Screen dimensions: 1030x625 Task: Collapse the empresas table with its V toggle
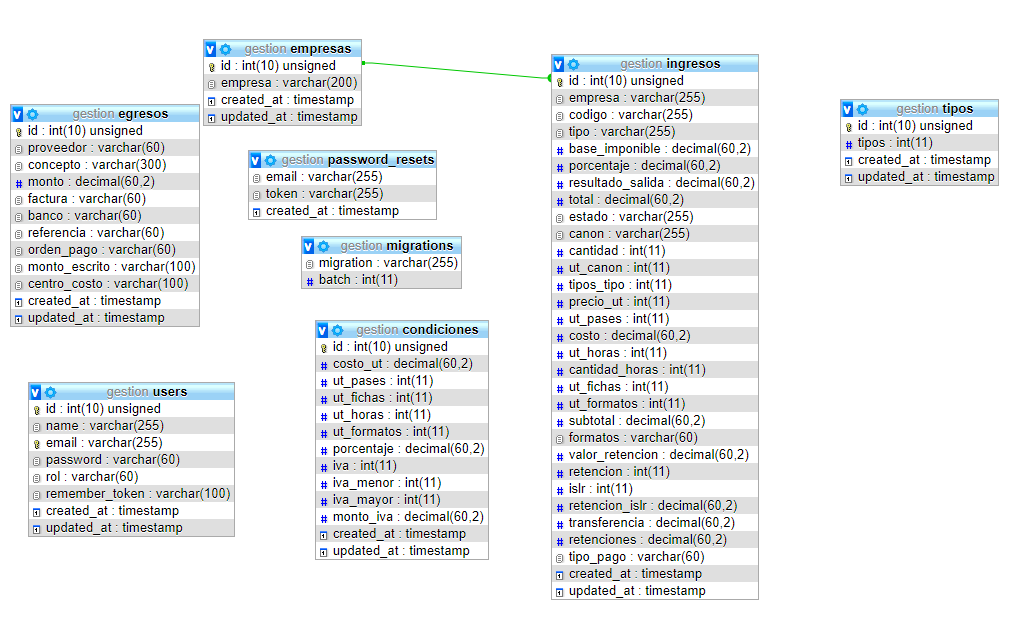tap(210, 49)
